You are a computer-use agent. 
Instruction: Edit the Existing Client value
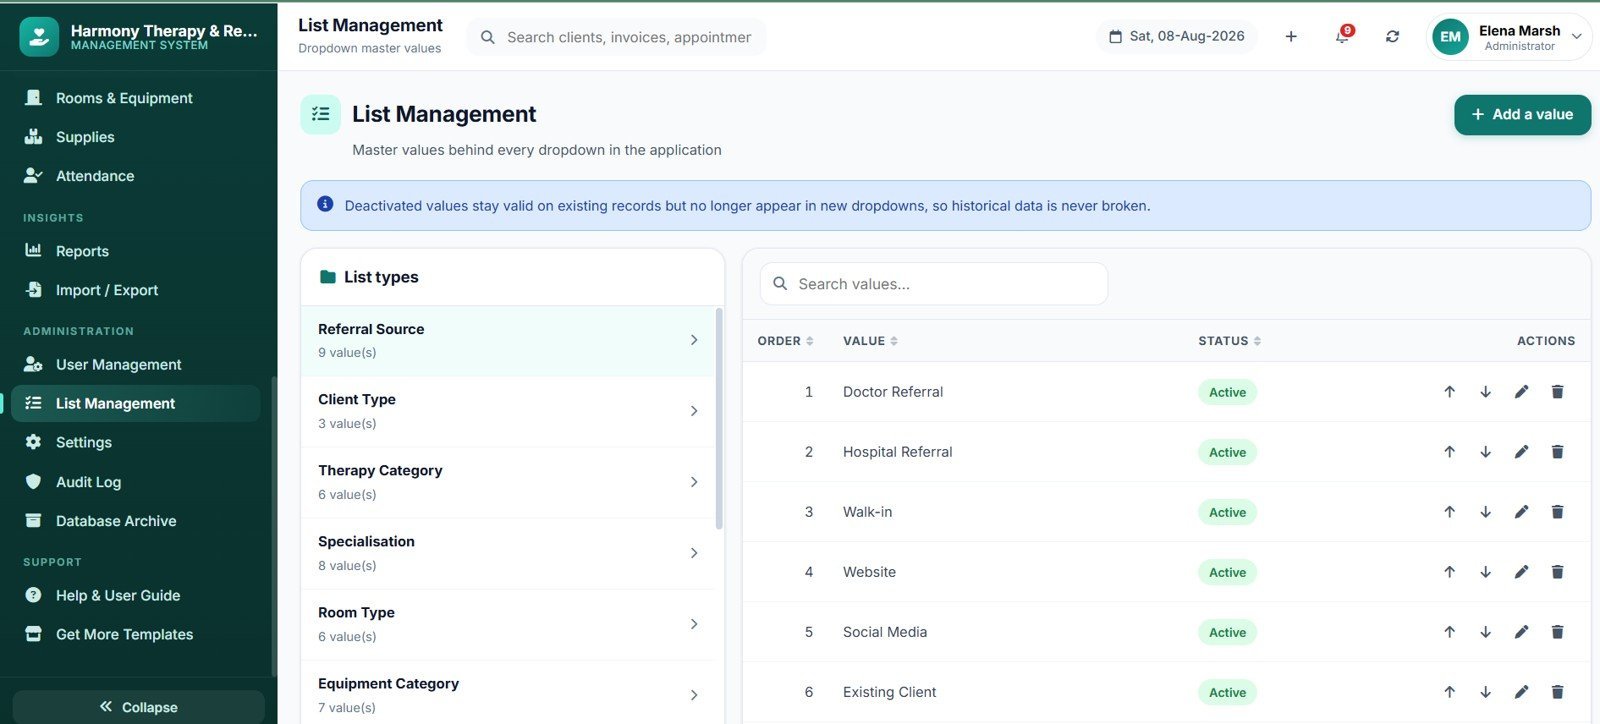[1521, 692]
